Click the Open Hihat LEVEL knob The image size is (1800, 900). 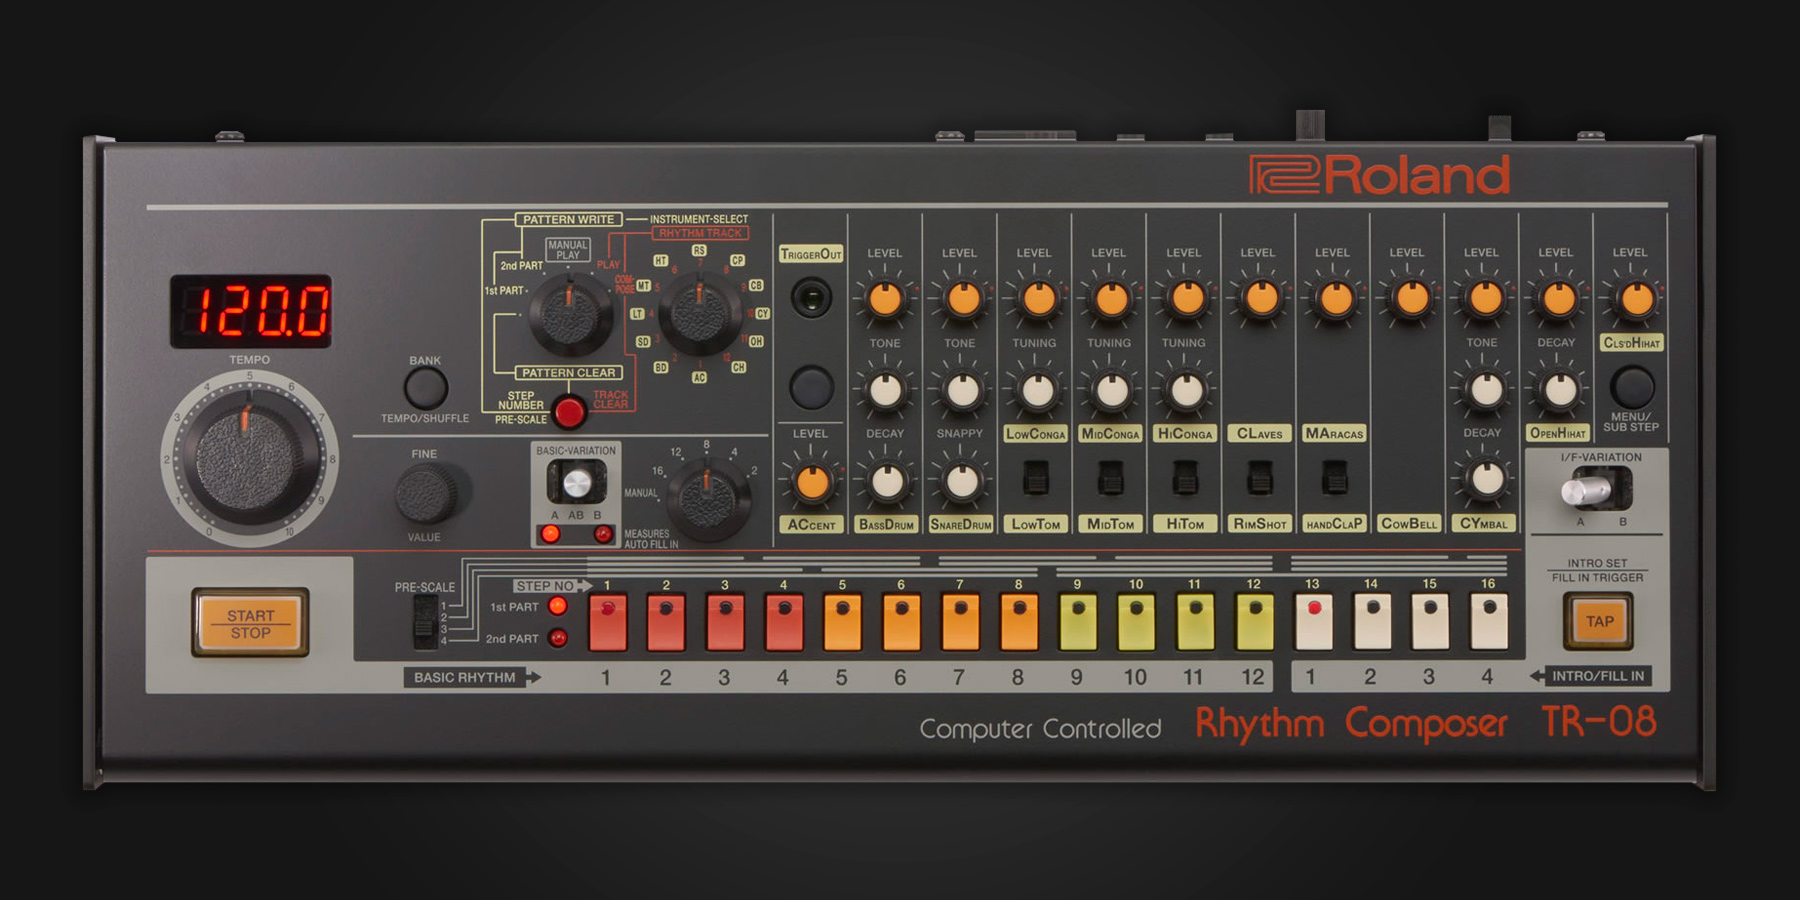[x=1558, y=299]
